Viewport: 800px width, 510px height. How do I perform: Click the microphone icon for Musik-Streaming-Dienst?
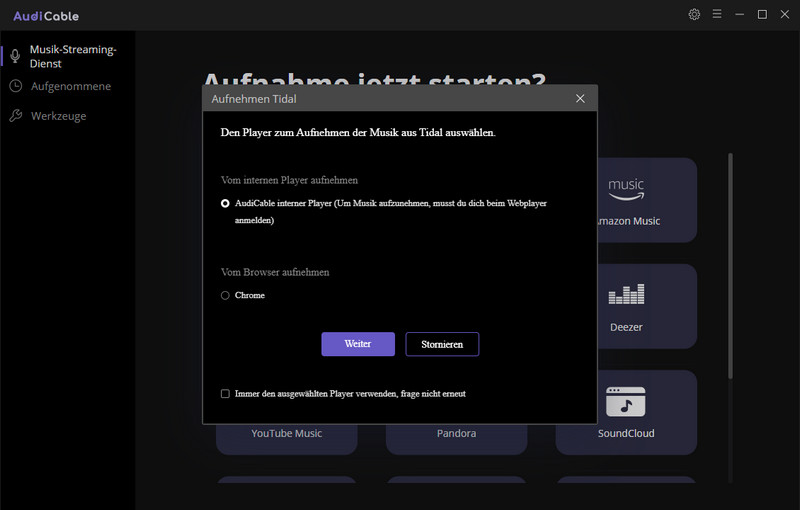tap(15, 56)
